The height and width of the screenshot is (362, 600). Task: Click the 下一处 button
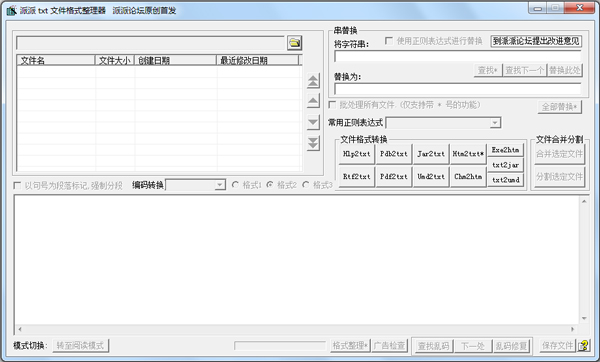pyautogui.click(x=473, y=346)
